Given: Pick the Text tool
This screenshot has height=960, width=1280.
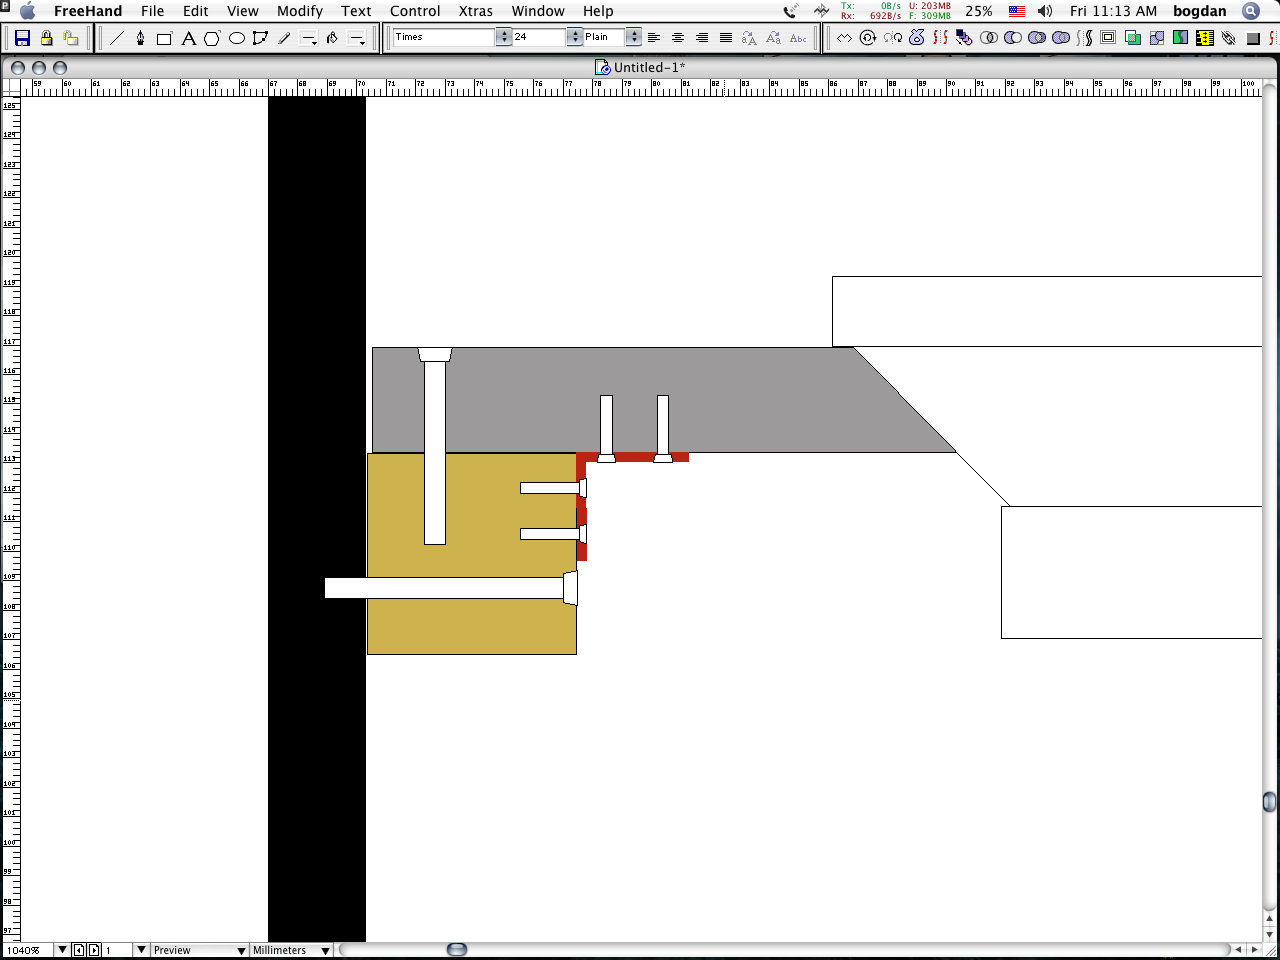Looking at the screenshot, I should click(x=188, y=38).
